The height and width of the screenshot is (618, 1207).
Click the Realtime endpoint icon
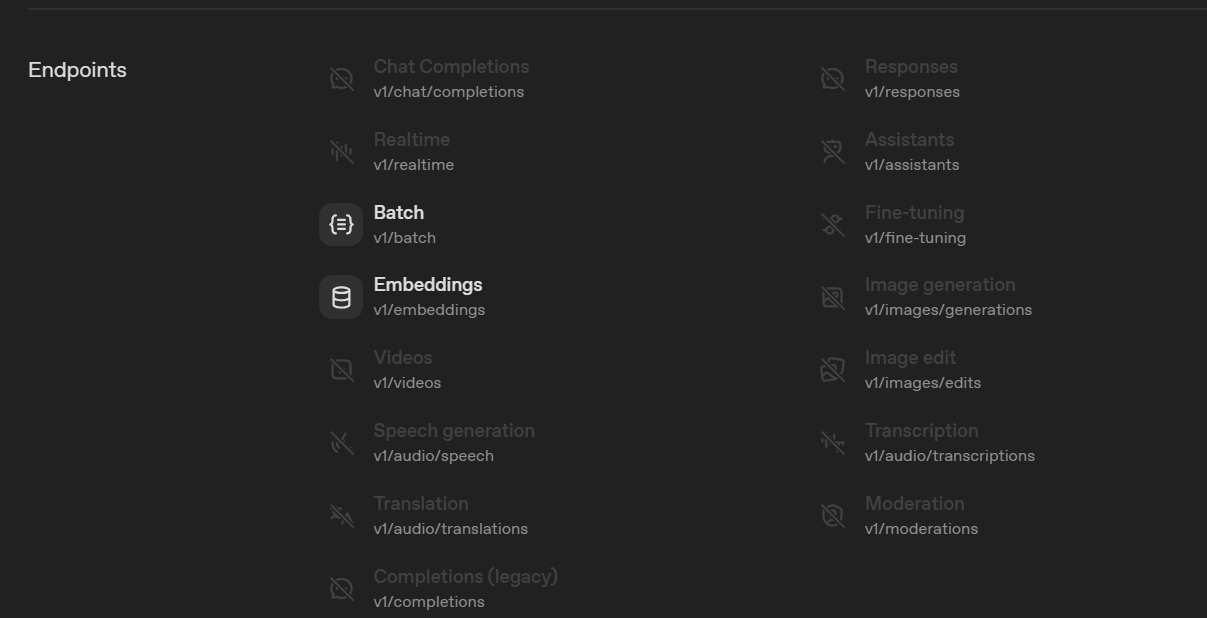(x=341, y=151)
